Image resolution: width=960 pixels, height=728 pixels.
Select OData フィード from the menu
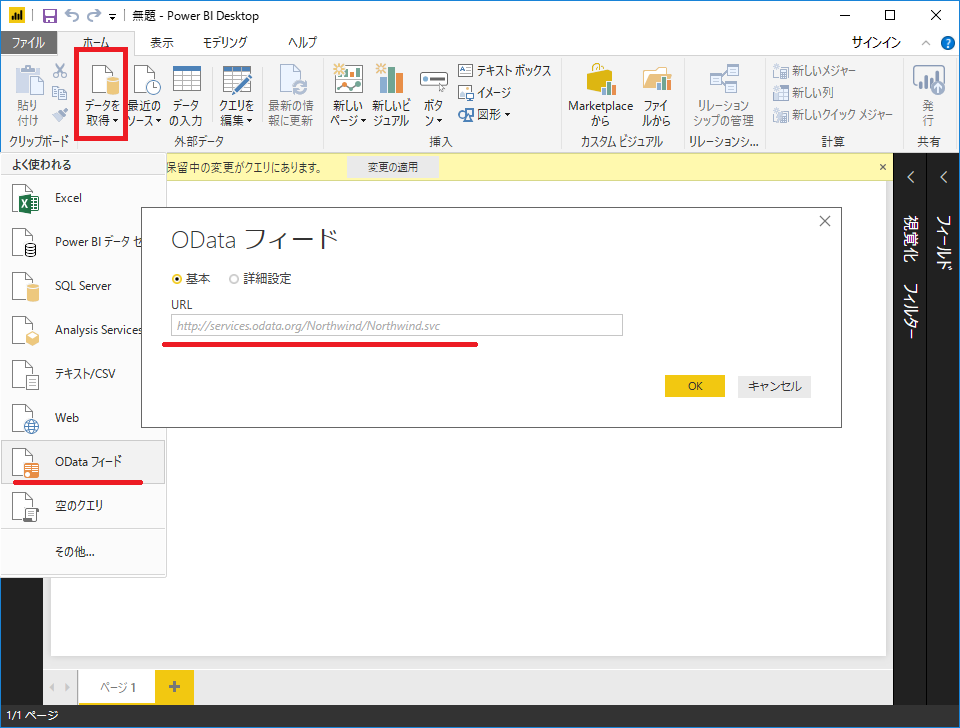(83, 462)
